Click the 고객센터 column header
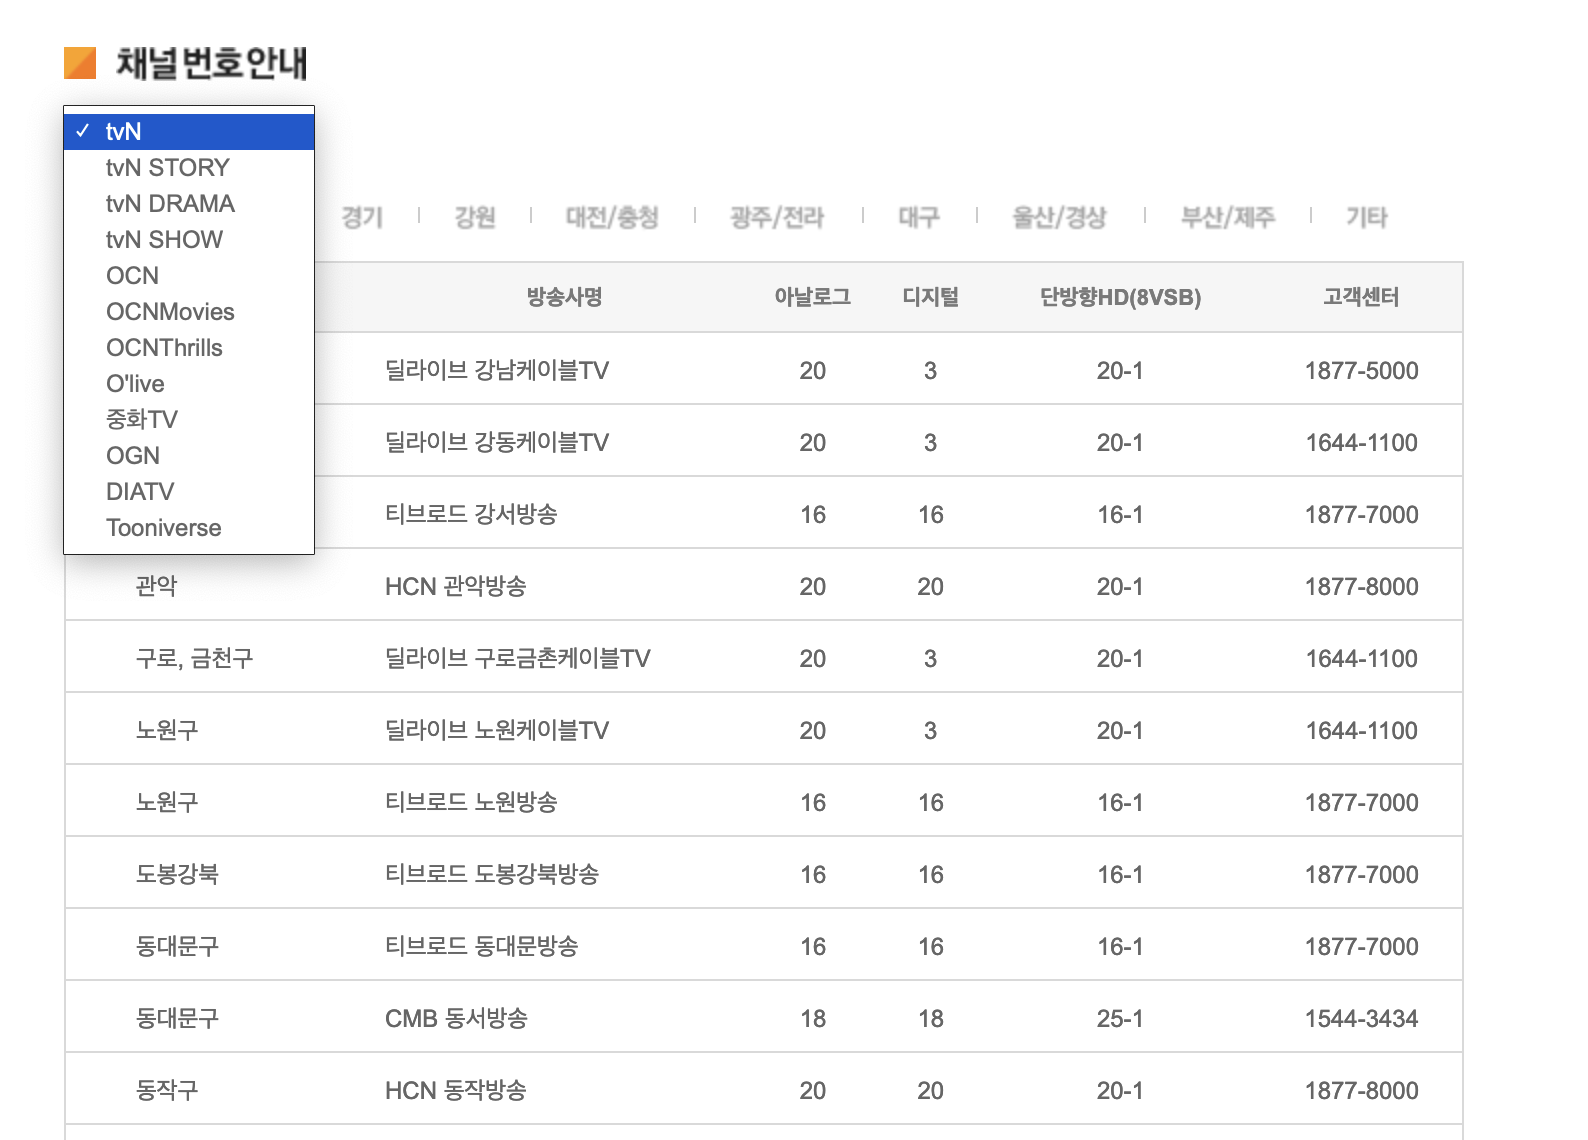1588x1140 pixels. tap(1361, 297)
